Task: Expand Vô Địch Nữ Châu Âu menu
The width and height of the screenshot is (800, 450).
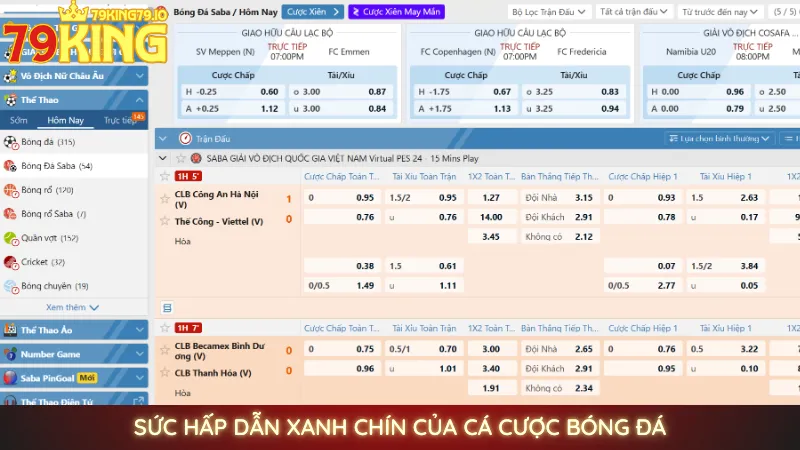Action: pos(139,76)
